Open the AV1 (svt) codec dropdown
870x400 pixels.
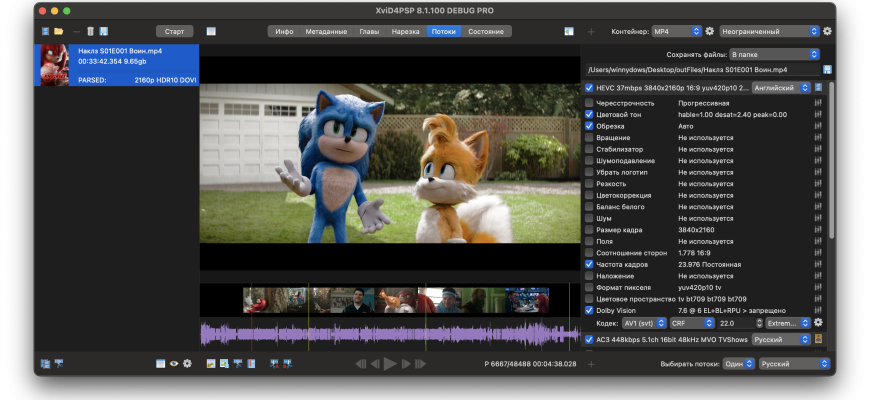[x=644, y=322]
